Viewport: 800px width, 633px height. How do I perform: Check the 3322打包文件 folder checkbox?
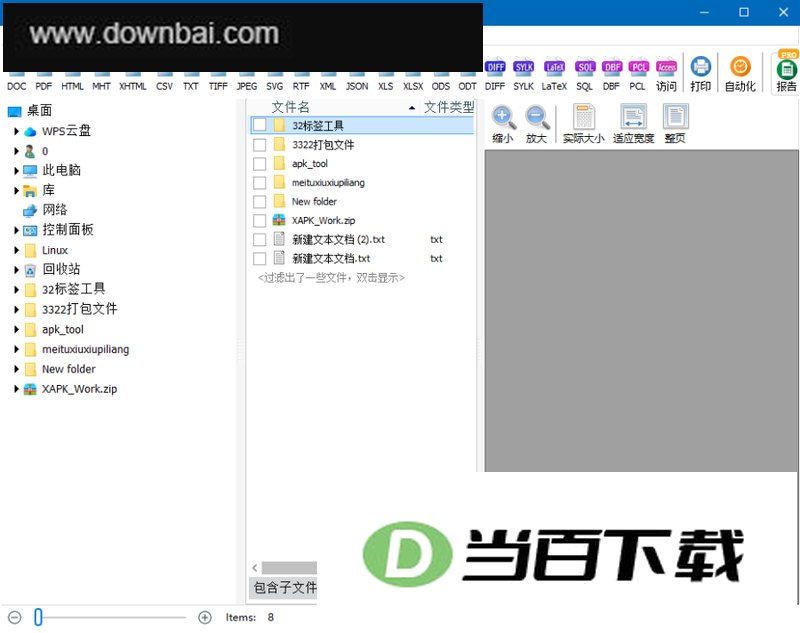coord(260,145)
